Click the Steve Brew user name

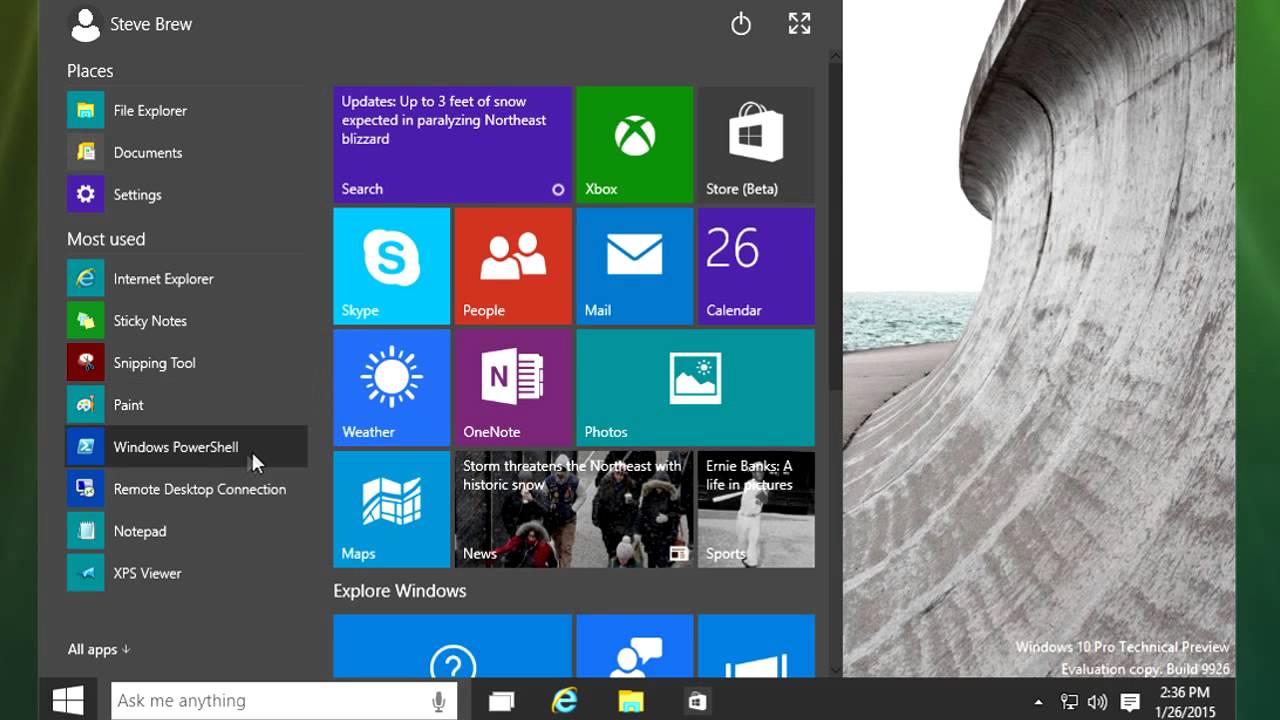pyautogui.click(x=151, y=24)
